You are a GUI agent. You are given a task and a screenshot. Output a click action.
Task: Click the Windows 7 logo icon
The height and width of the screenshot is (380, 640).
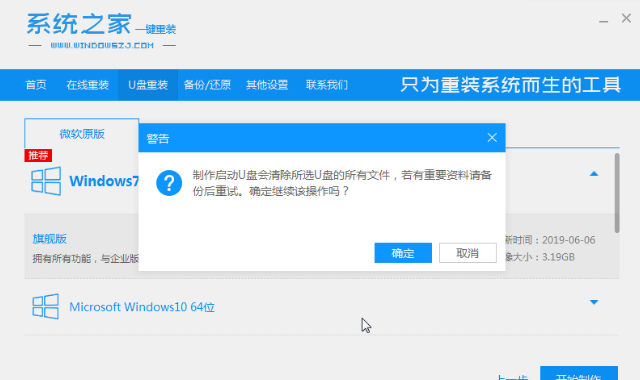tap(46, 181)
